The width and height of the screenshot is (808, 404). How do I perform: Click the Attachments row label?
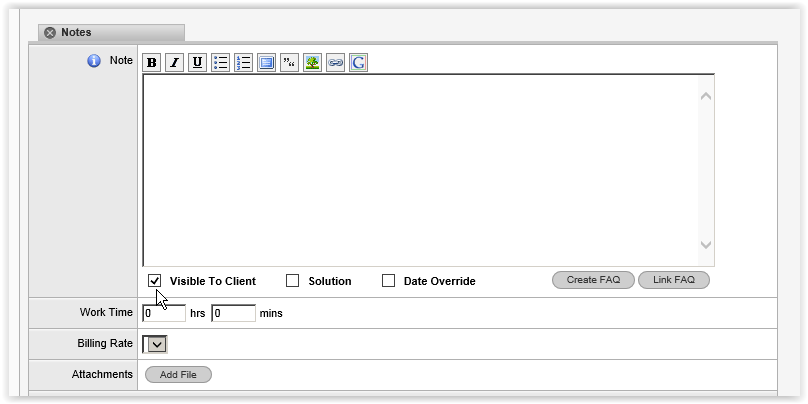[102, 375]
